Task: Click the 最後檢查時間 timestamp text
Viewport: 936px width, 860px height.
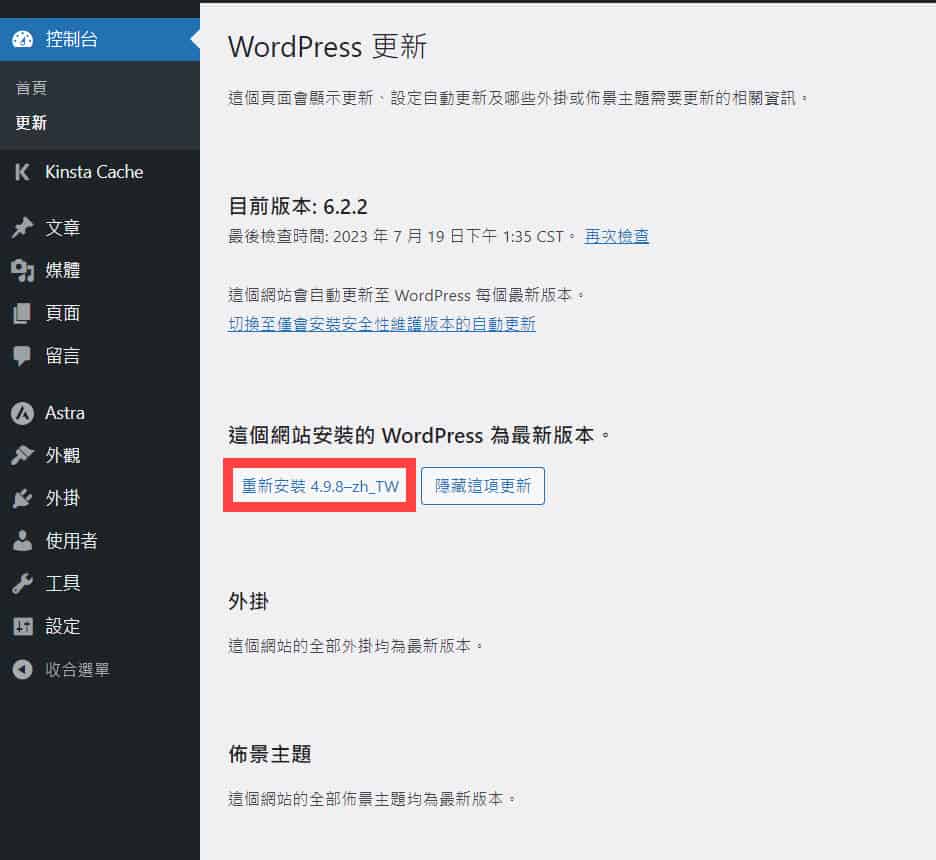Action: coord(401,236)
